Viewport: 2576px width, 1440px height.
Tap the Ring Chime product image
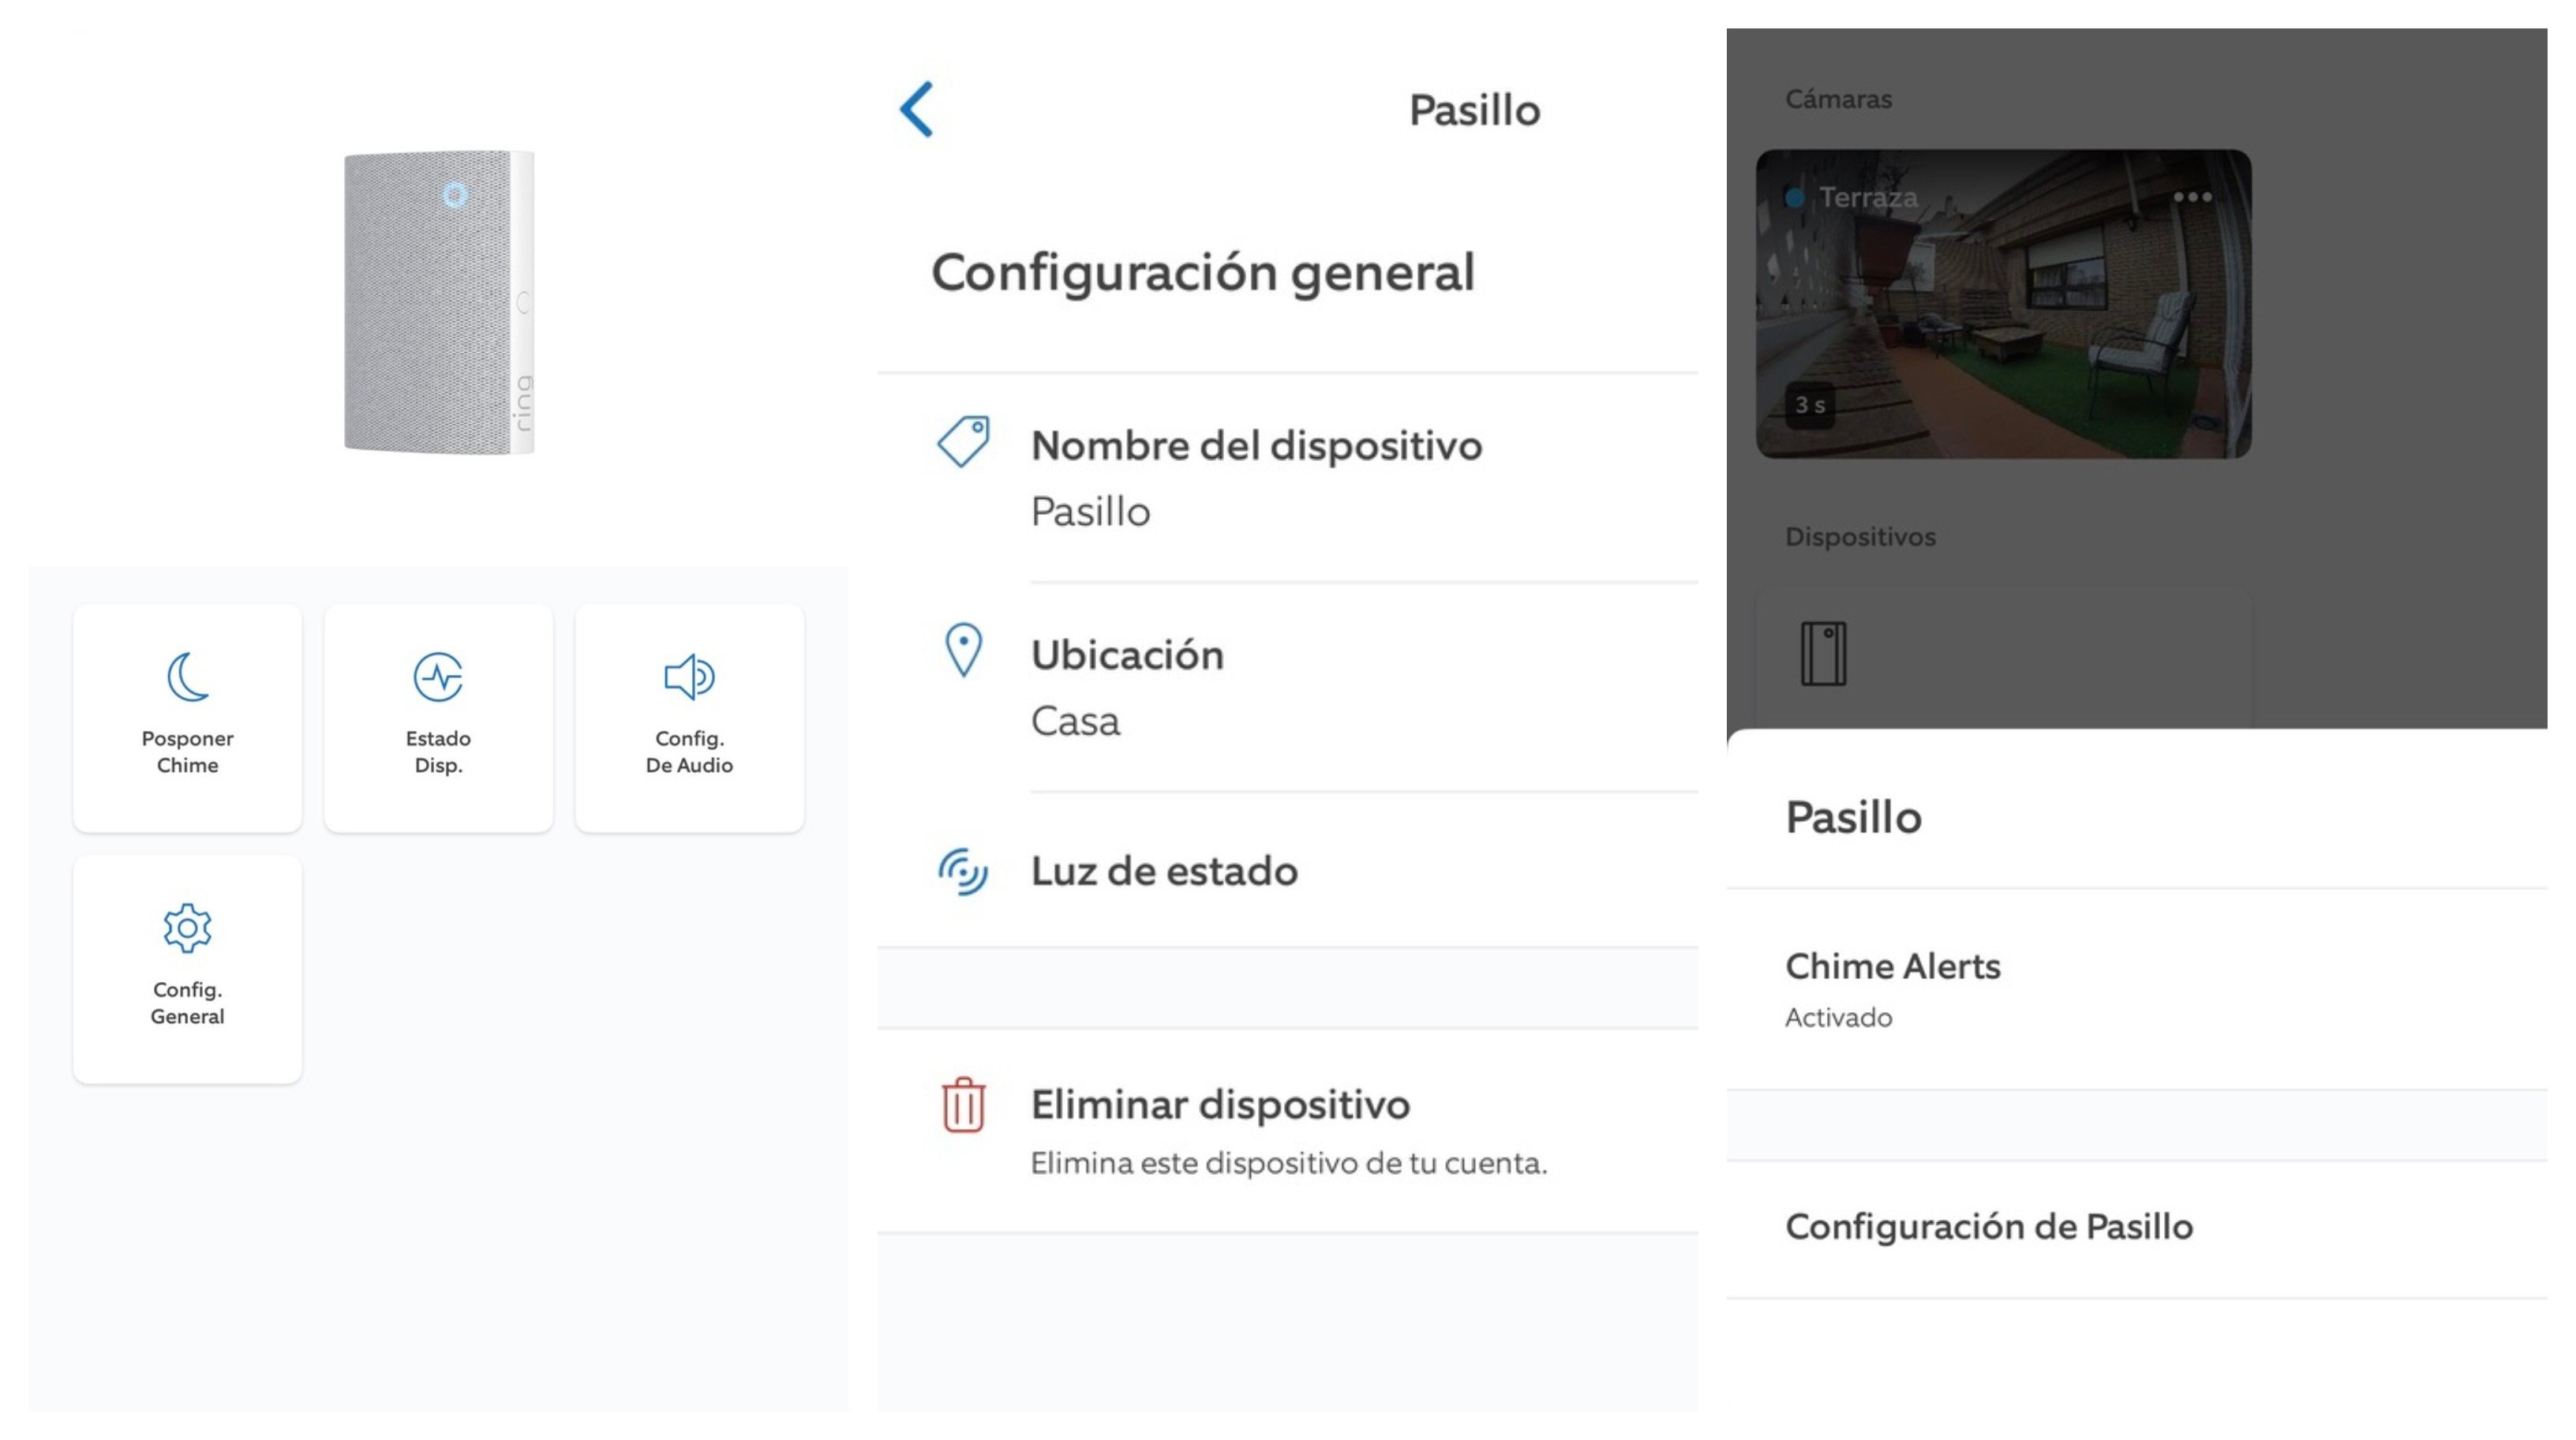point(438,302)
